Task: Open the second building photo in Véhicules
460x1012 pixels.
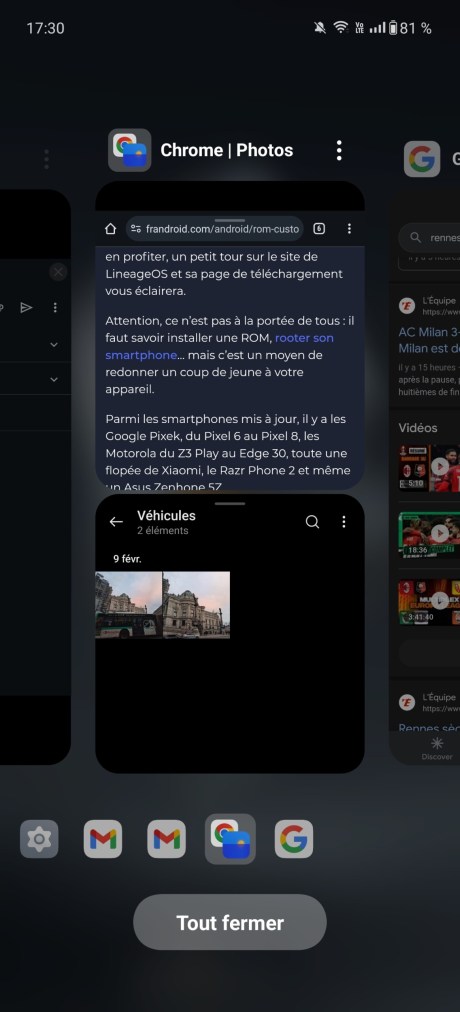Action: pos(196,605)
